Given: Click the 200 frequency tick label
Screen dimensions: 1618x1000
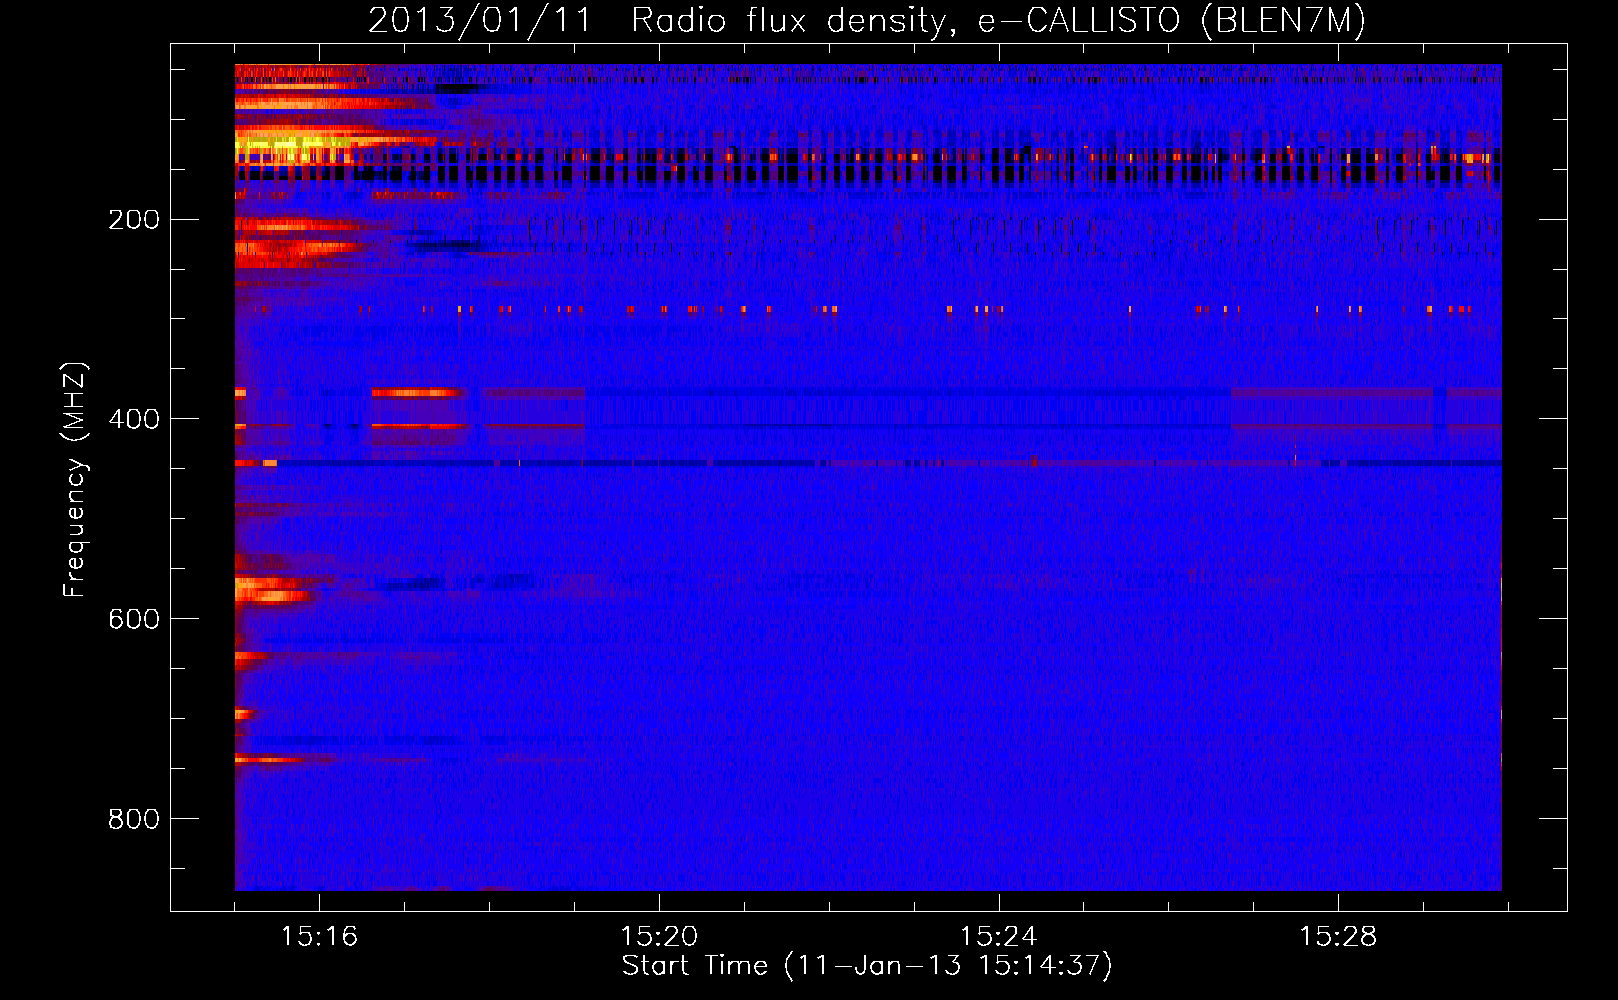Looking at the screenshot, I should tap(134, 220).
